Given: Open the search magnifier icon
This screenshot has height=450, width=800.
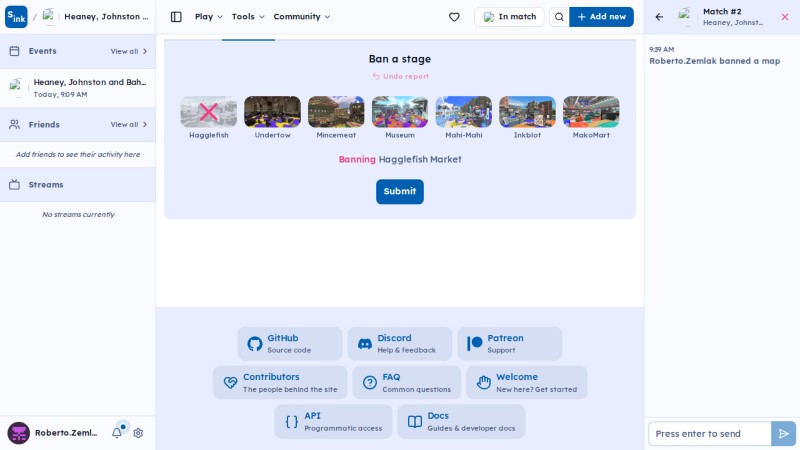Looking at the screenshot, I should (x=559, y=17).
